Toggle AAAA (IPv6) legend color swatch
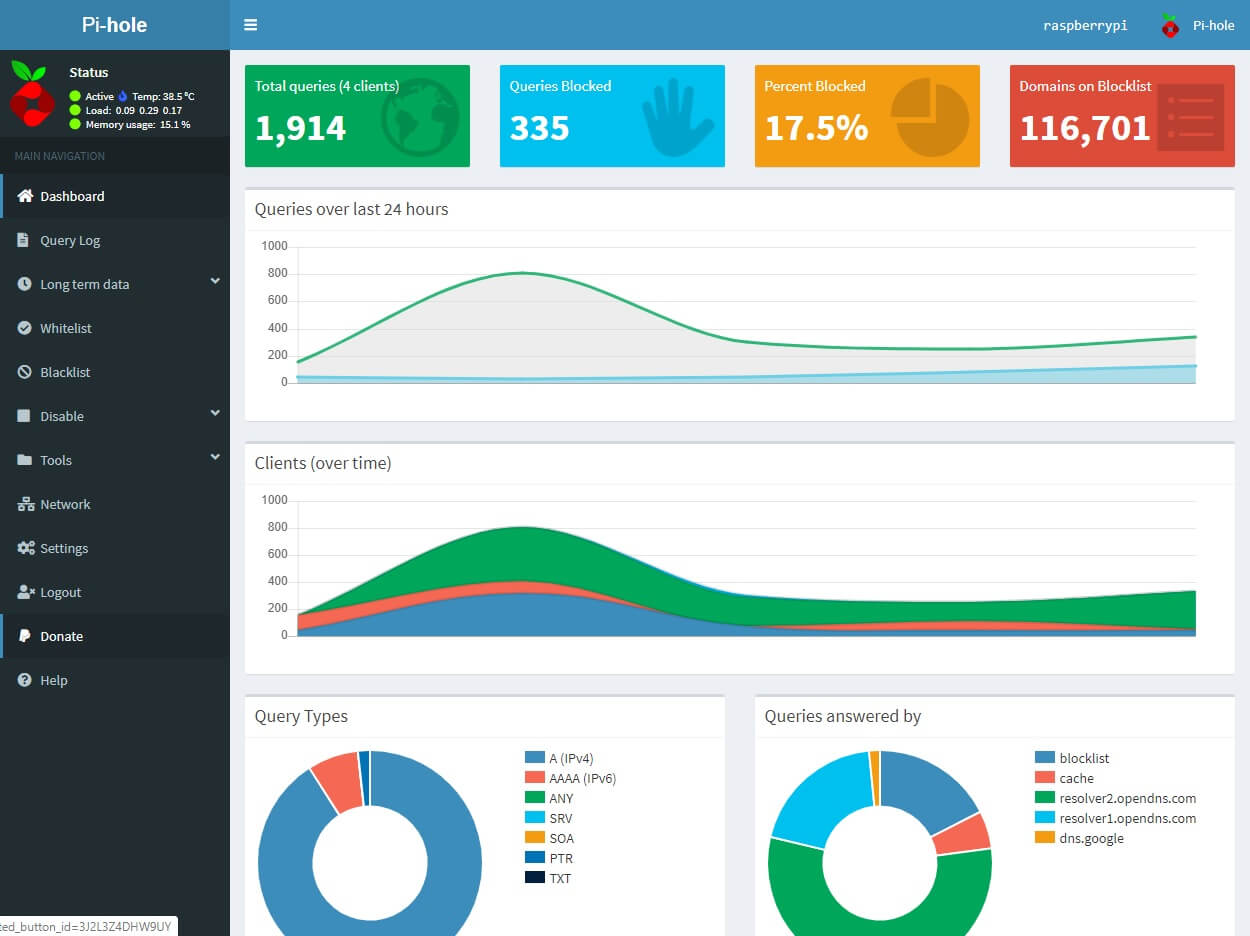This screenshot has width=1250, height=936. pos(535,778)
